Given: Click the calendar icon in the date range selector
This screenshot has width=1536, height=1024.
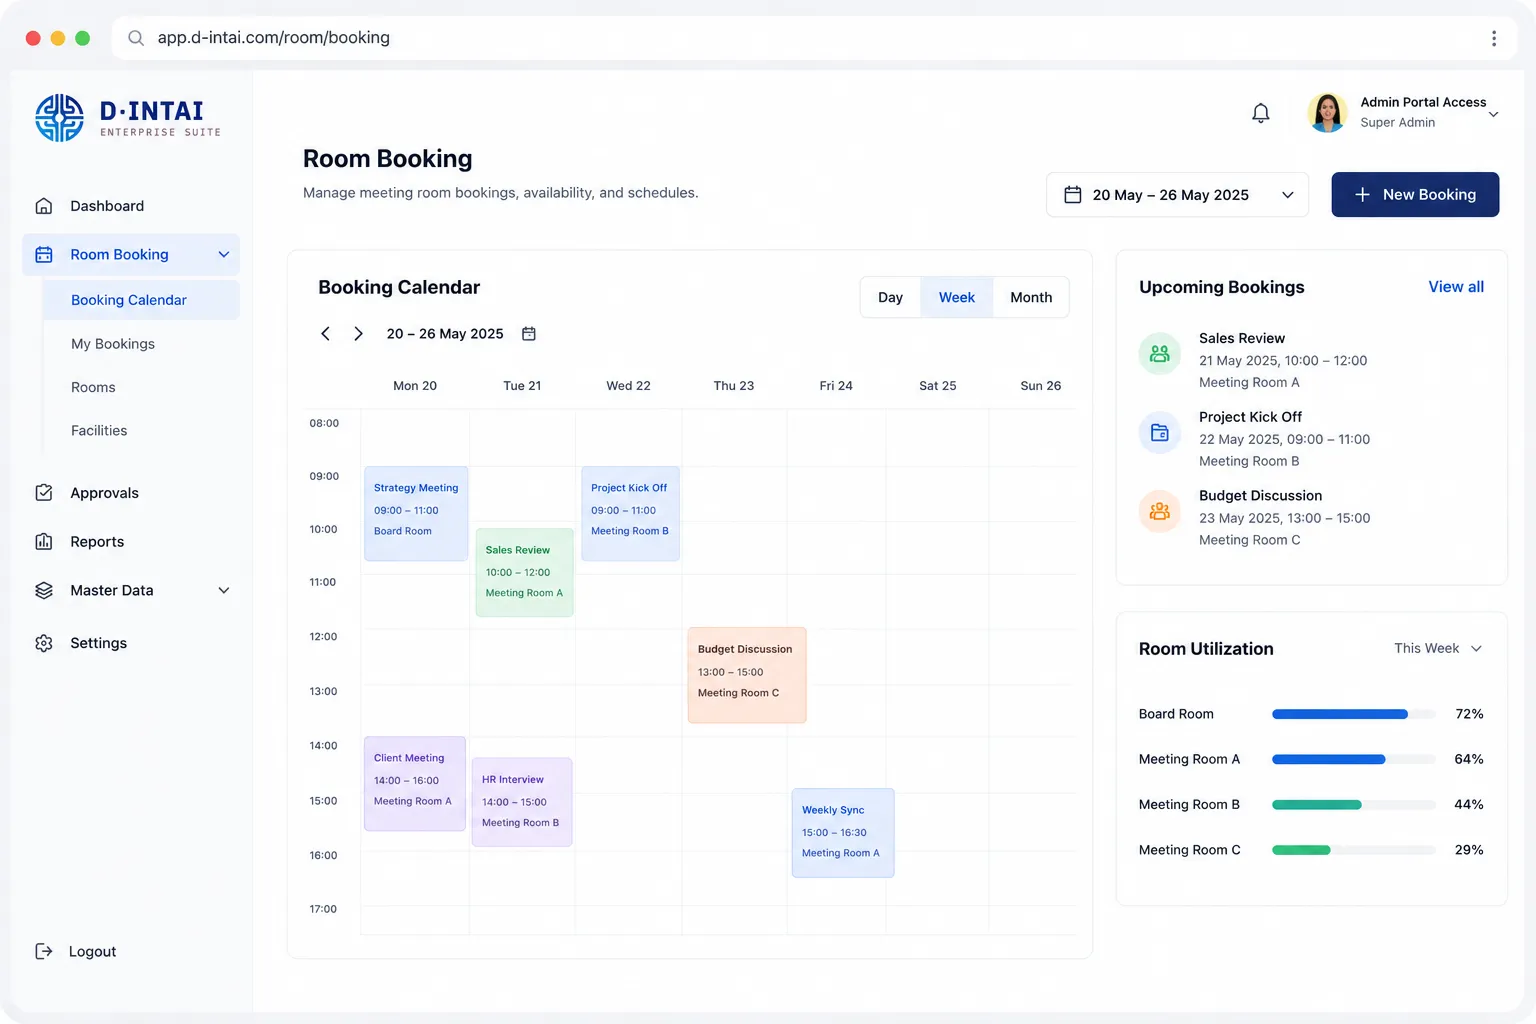Looking at the screenshot, I should click(1072, 195).
